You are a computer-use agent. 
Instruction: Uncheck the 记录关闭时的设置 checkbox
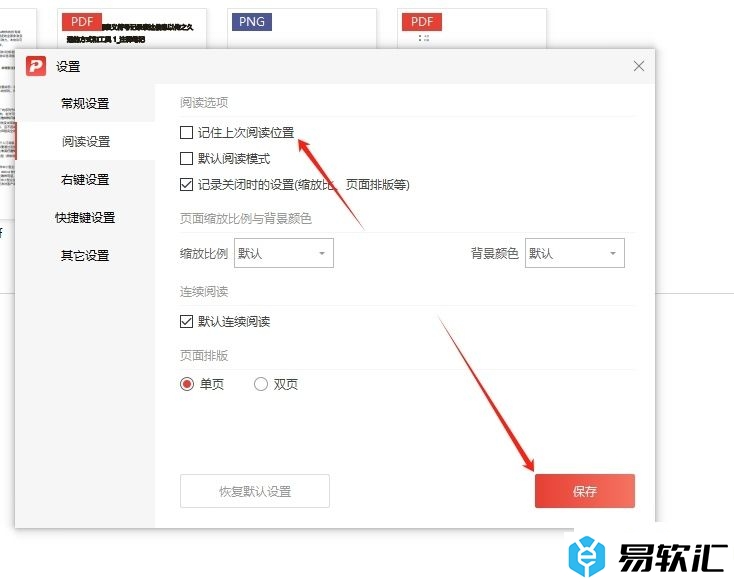[x=187, y=184]
